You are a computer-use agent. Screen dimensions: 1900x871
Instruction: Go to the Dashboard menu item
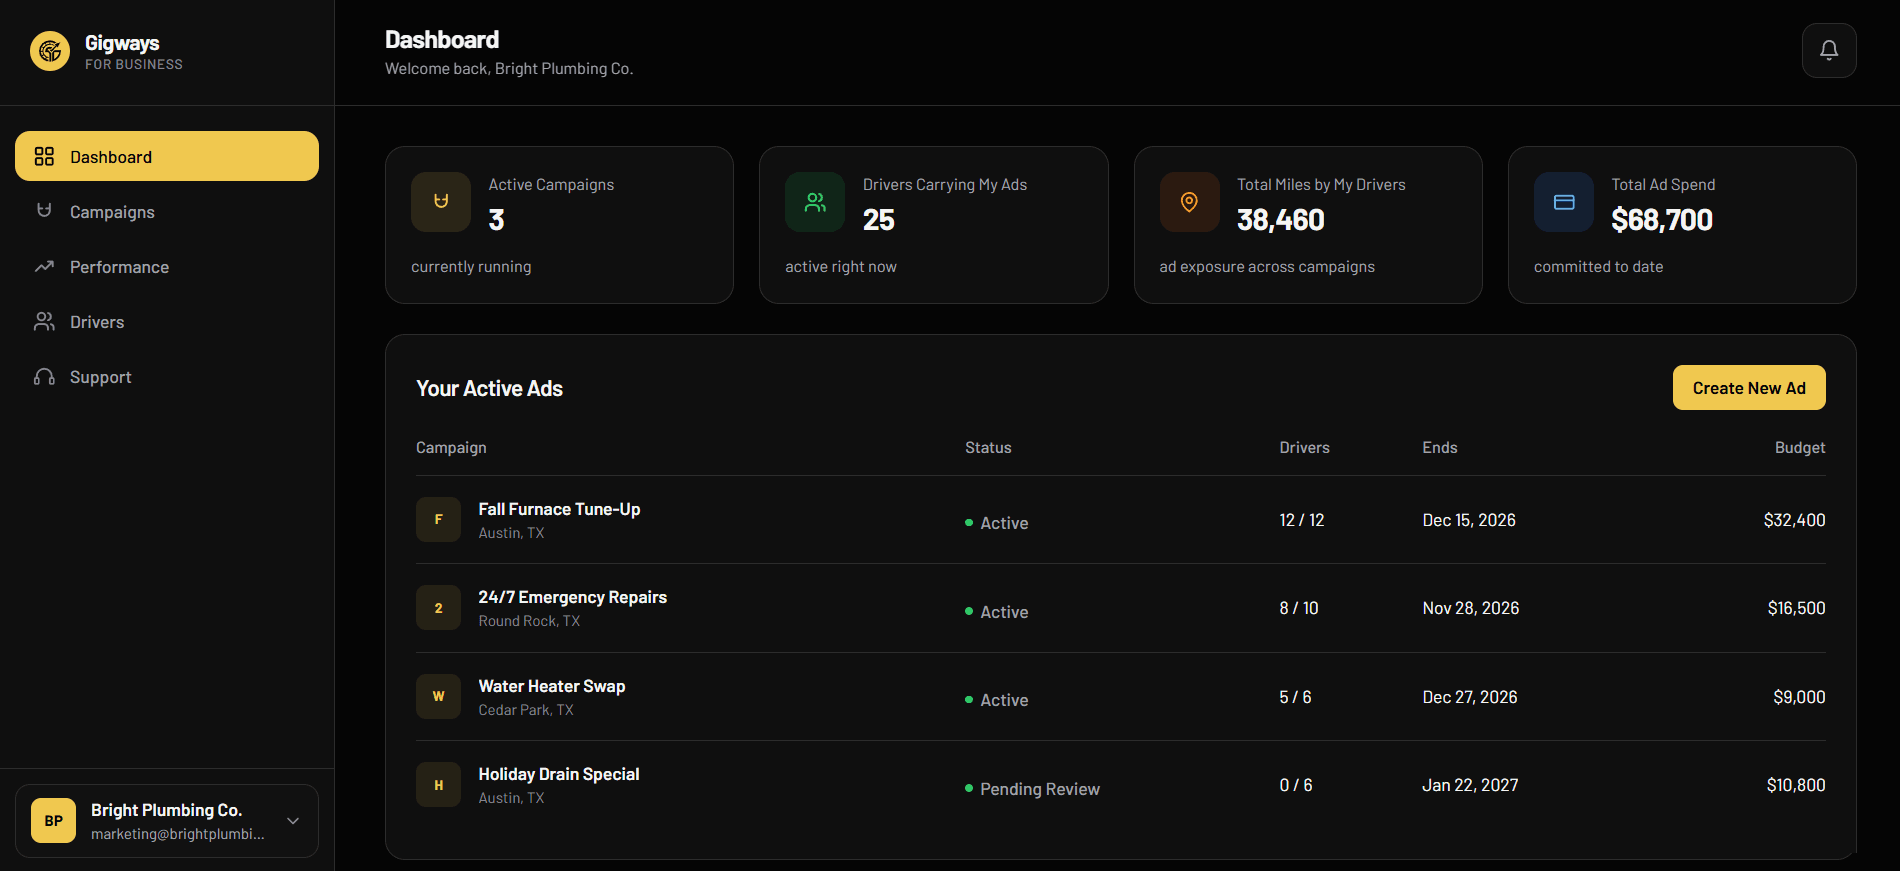point(167,156)
